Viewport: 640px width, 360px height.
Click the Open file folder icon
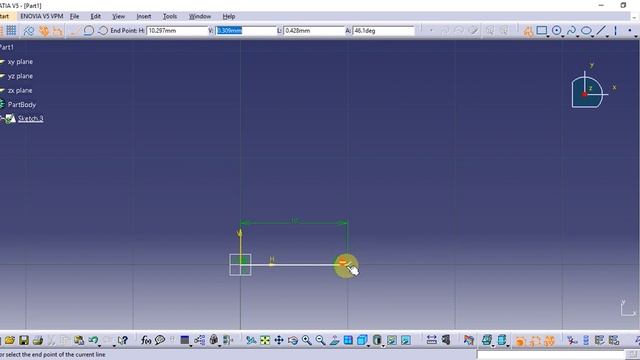pyautogui.click(x=10, y=340)
